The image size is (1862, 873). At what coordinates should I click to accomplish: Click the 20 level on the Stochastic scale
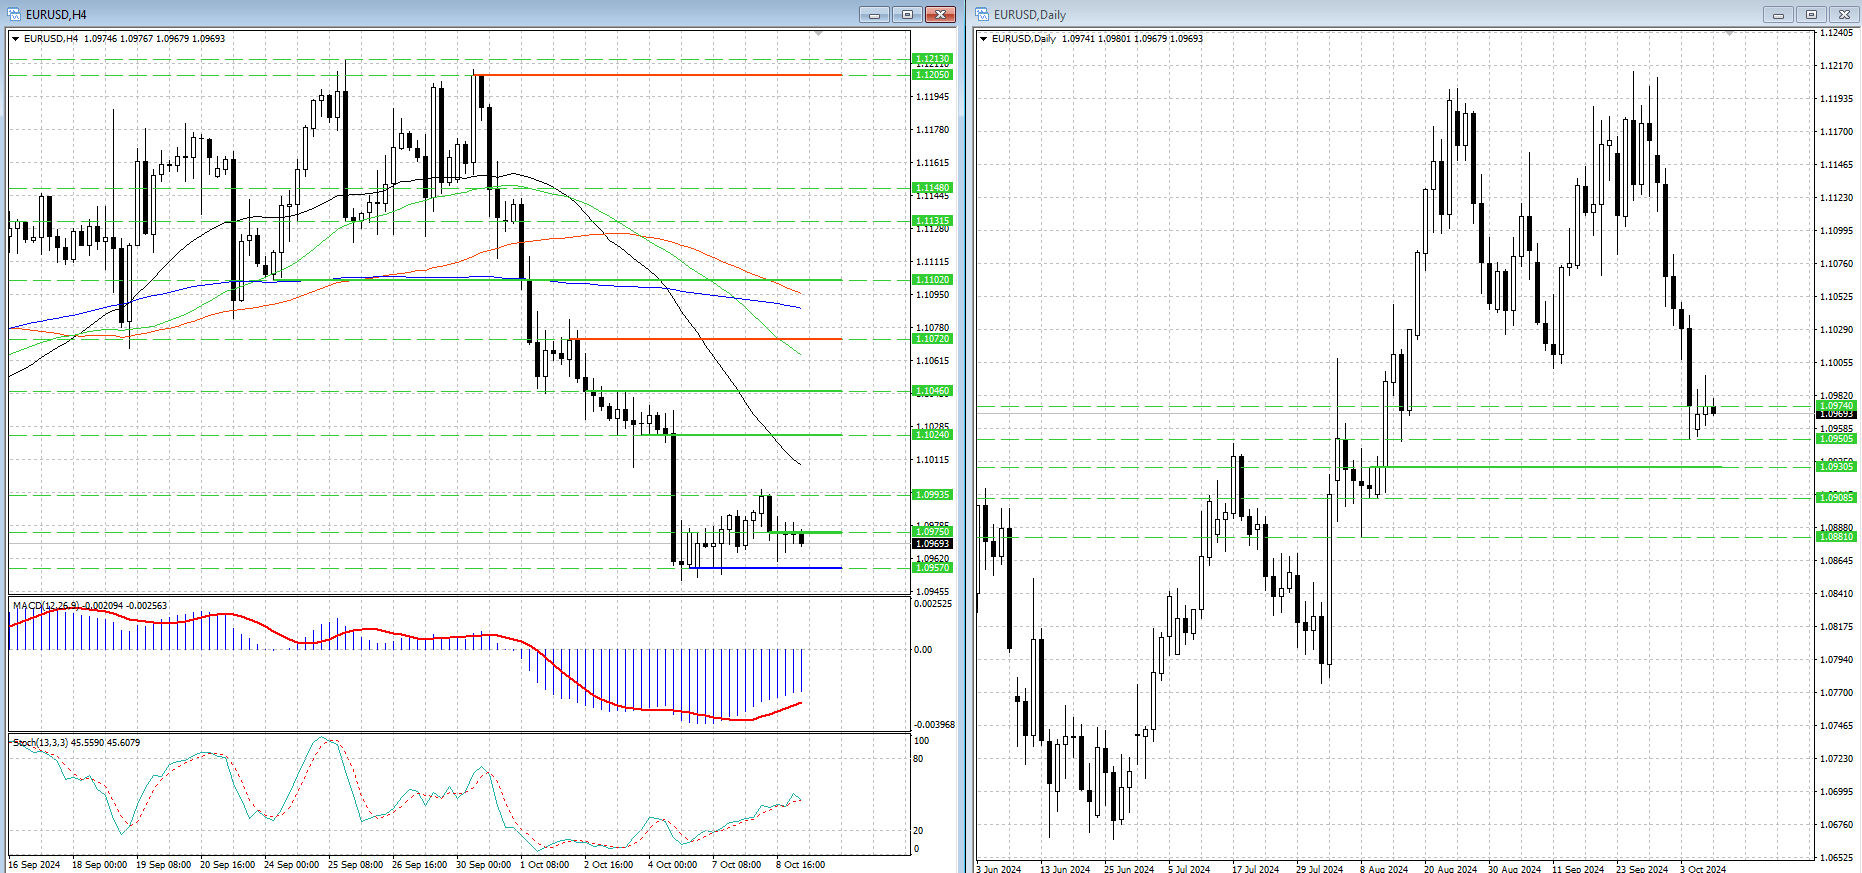(919, 831)
